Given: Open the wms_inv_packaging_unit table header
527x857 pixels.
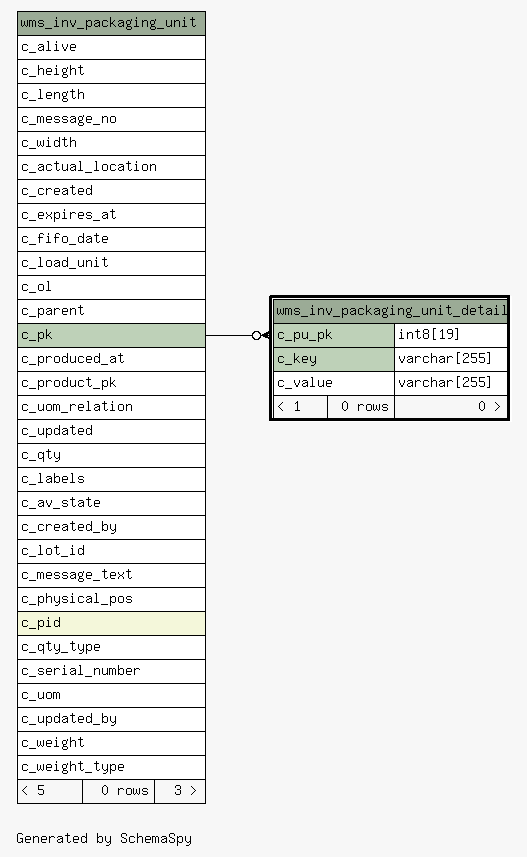Looking at the screenshot, I should pos(112,24).
